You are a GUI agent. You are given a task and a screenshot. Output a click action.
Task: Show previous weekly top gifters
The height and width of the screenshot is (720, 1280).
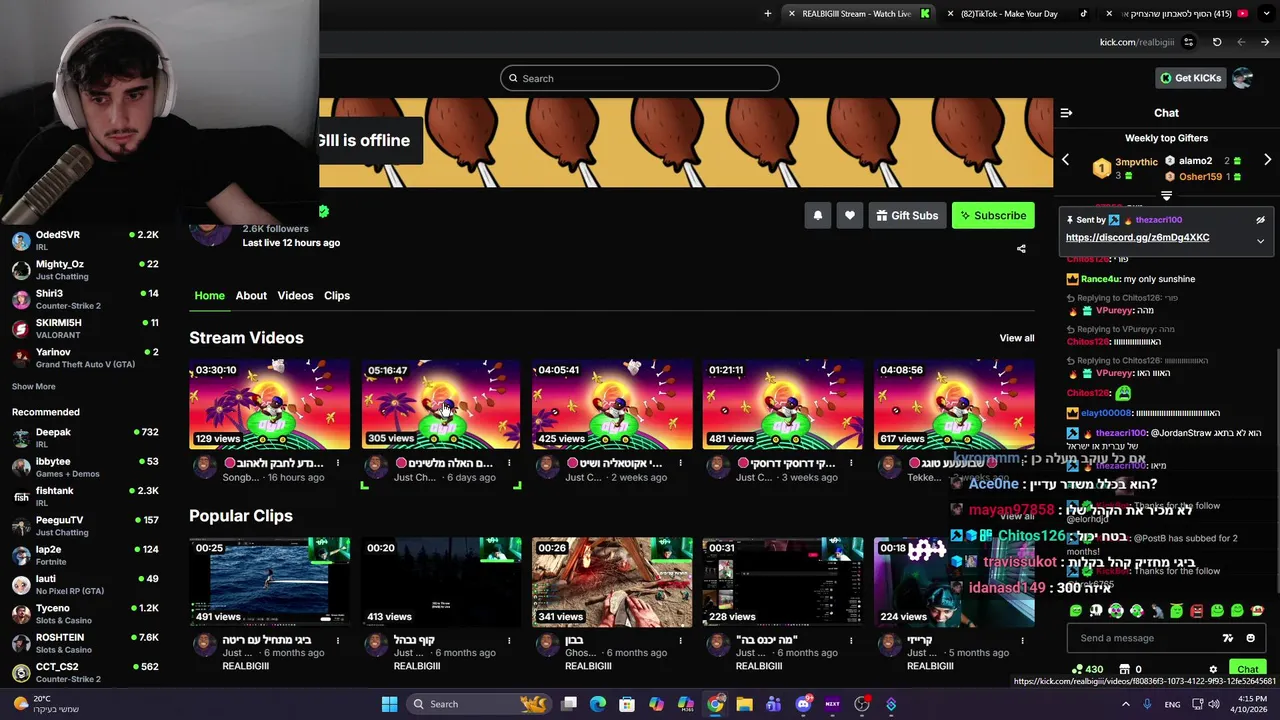1065,160
